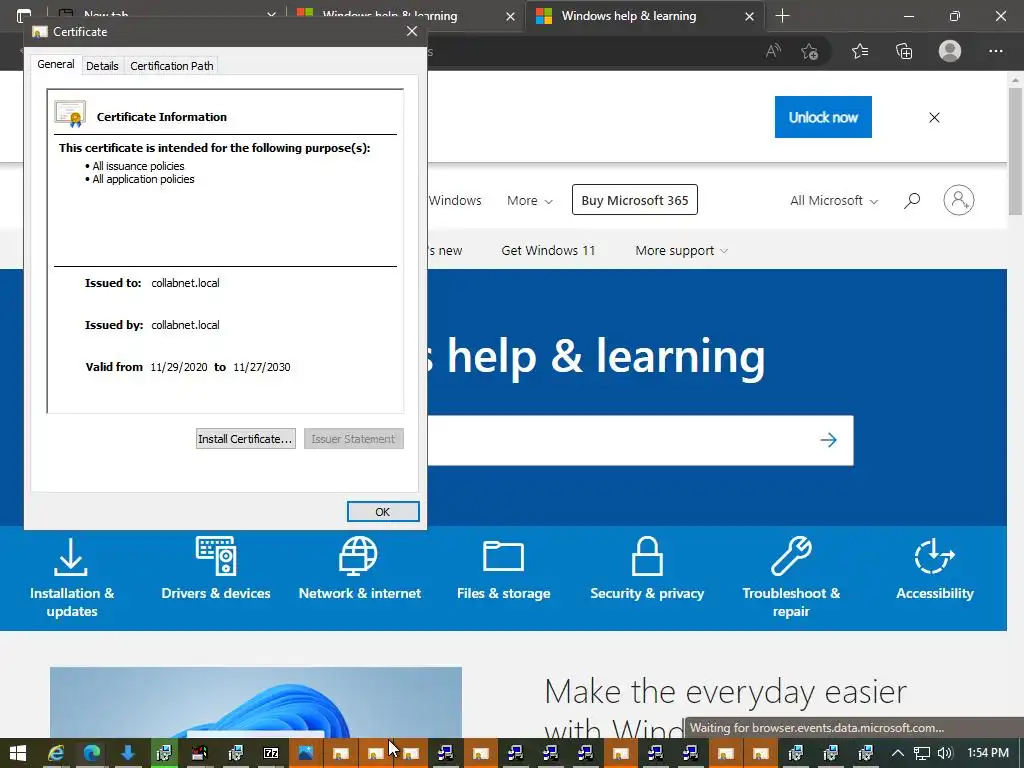The height and width of the screenshot is (768, 1024).
Task: Click the Windows 11 bloom thumbnail image
Action: tap(255, 702)
